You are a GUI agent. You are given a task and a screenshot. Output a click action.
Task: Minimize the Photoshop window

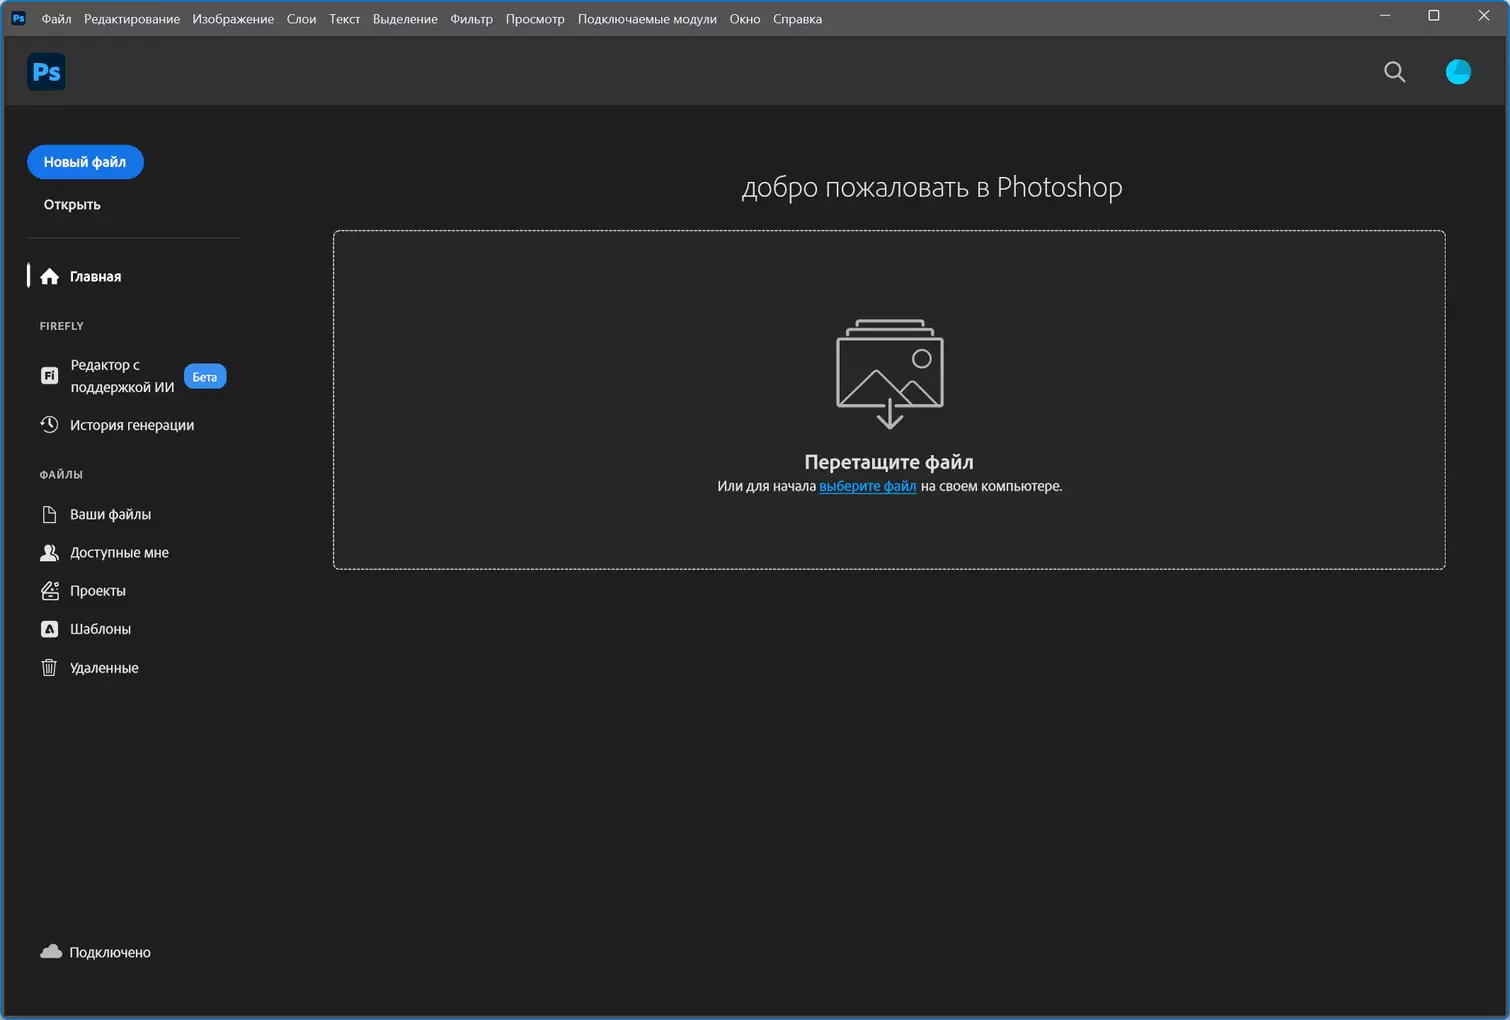[x=1385, y=16]
